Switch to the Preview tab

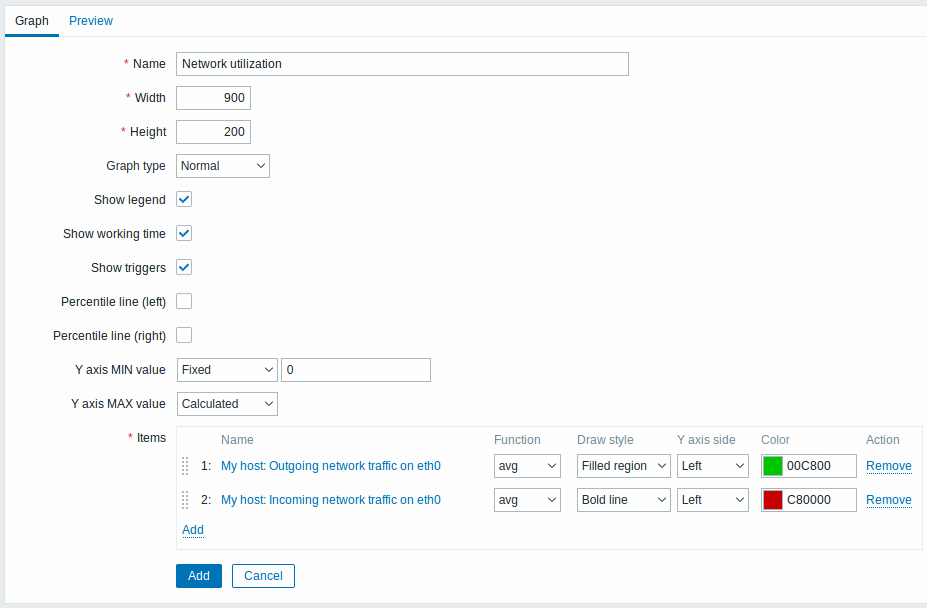(91, 21)
